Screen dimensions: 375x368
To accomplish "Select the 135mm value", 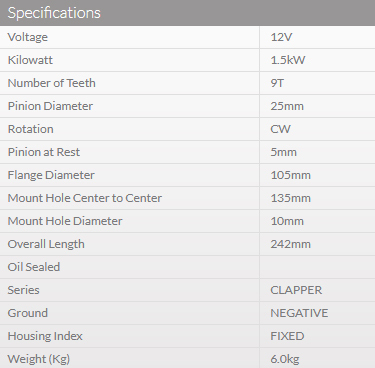I will [x=290, y=198].
